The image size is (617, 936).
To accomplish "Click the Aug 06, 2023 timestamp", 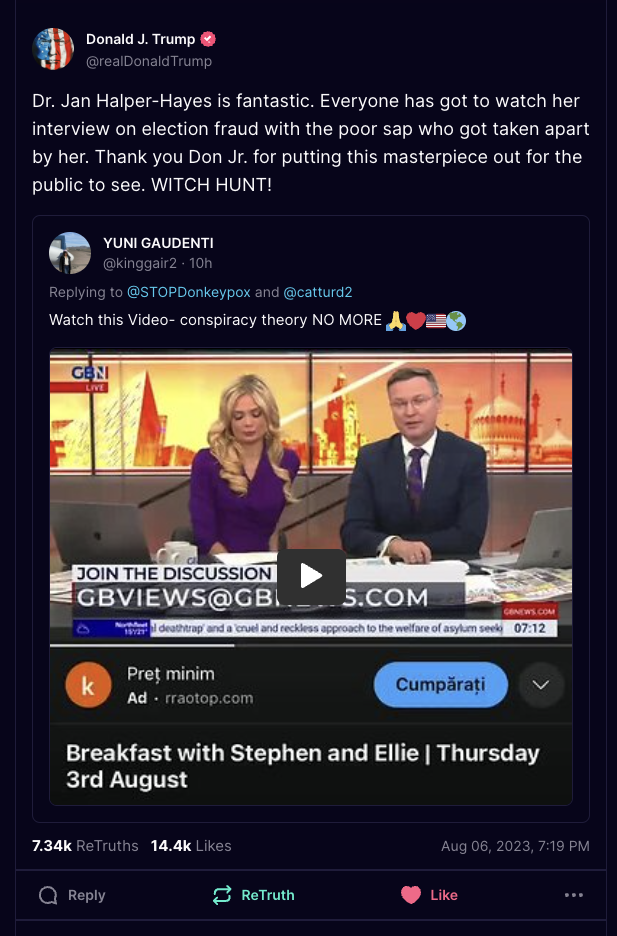I will tap(515, 846).
